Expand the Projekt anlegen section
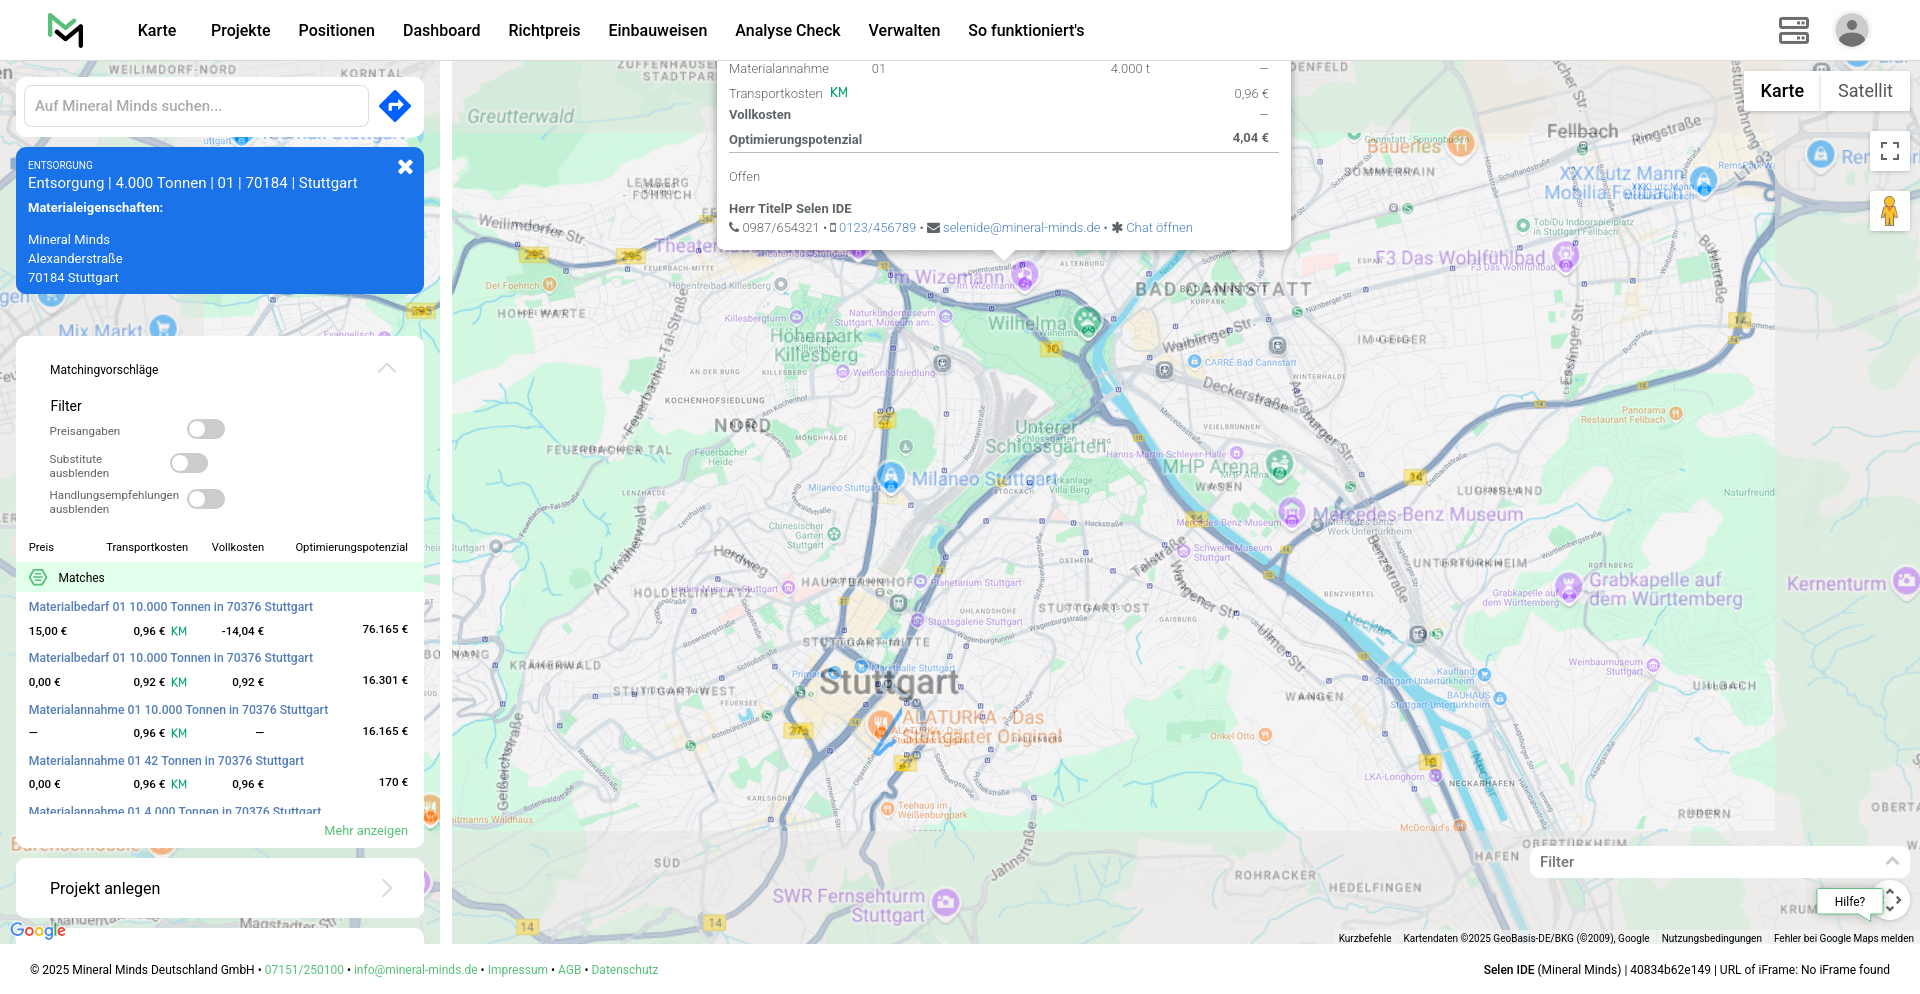The width and height of the screenshot is (1920, 994). coord(387,888)
